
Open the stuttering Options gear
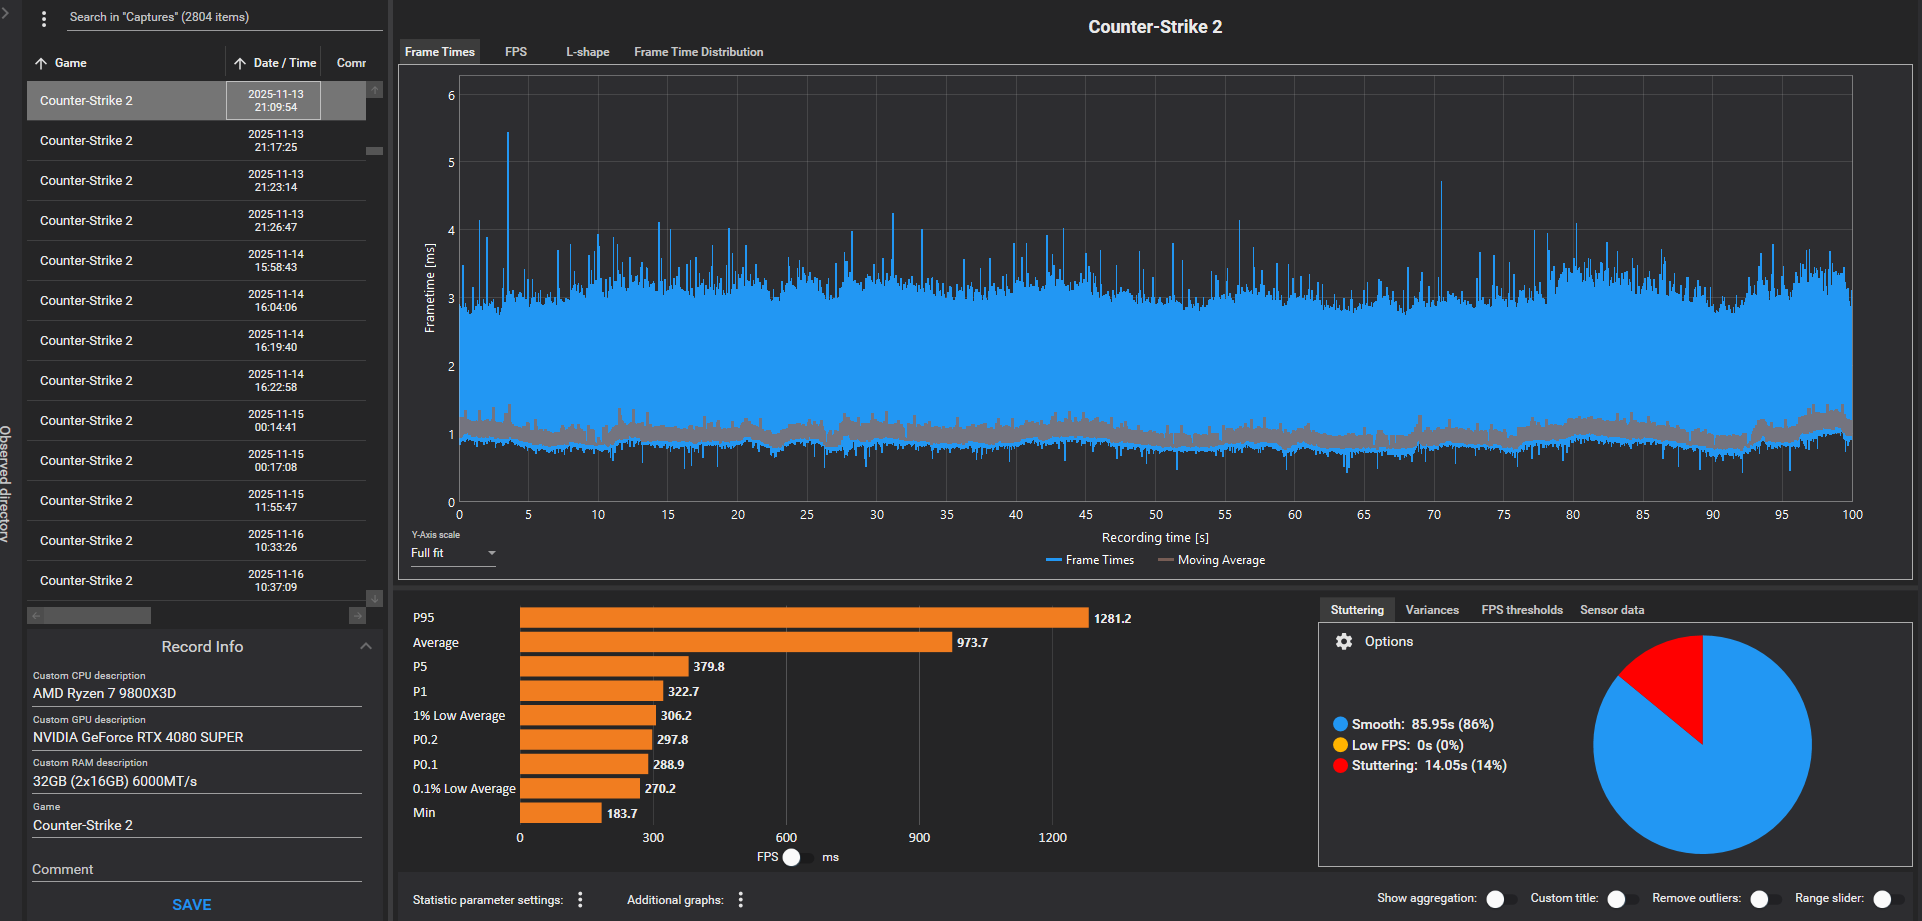pyautogui.click(x=1344, y=641)
